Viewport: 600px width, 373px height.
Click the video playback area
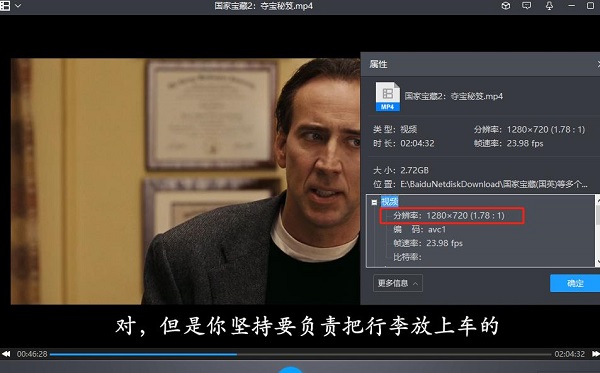coord(185,181)
